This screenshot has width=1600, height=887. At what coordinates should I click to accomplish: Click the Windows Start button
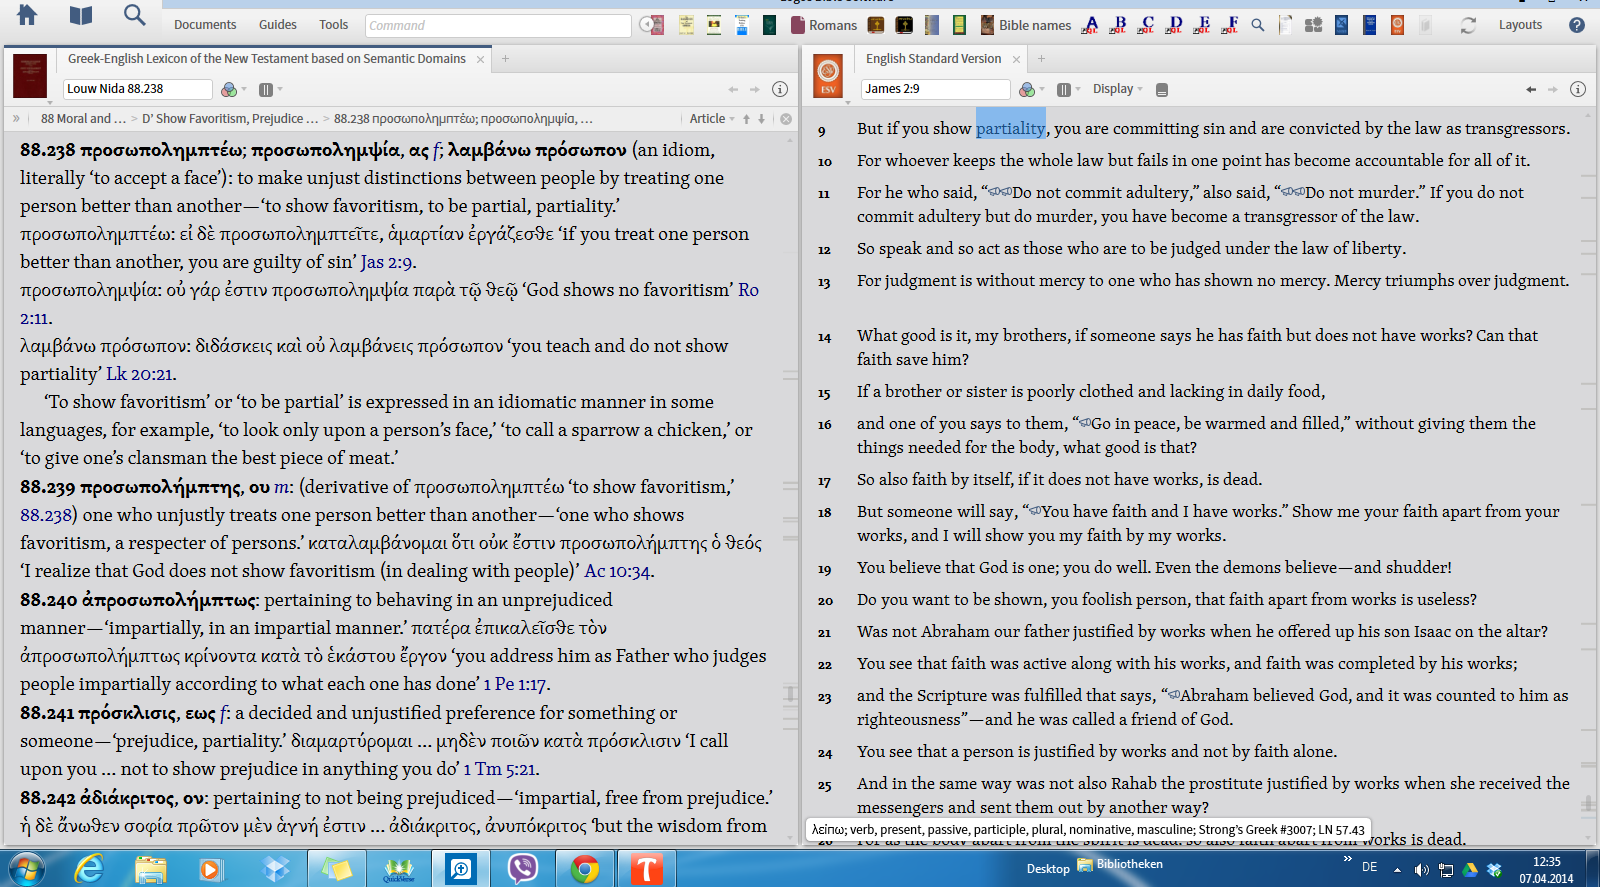click(26, 869)
